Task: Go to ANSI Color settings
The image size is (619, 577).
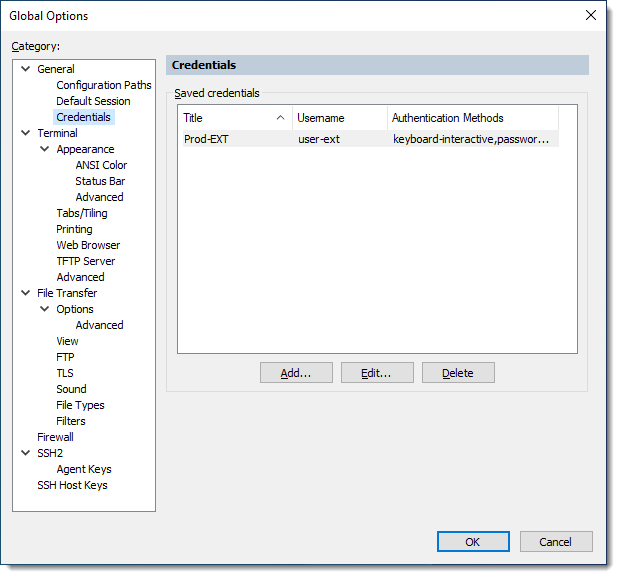Action: point(101,165)
